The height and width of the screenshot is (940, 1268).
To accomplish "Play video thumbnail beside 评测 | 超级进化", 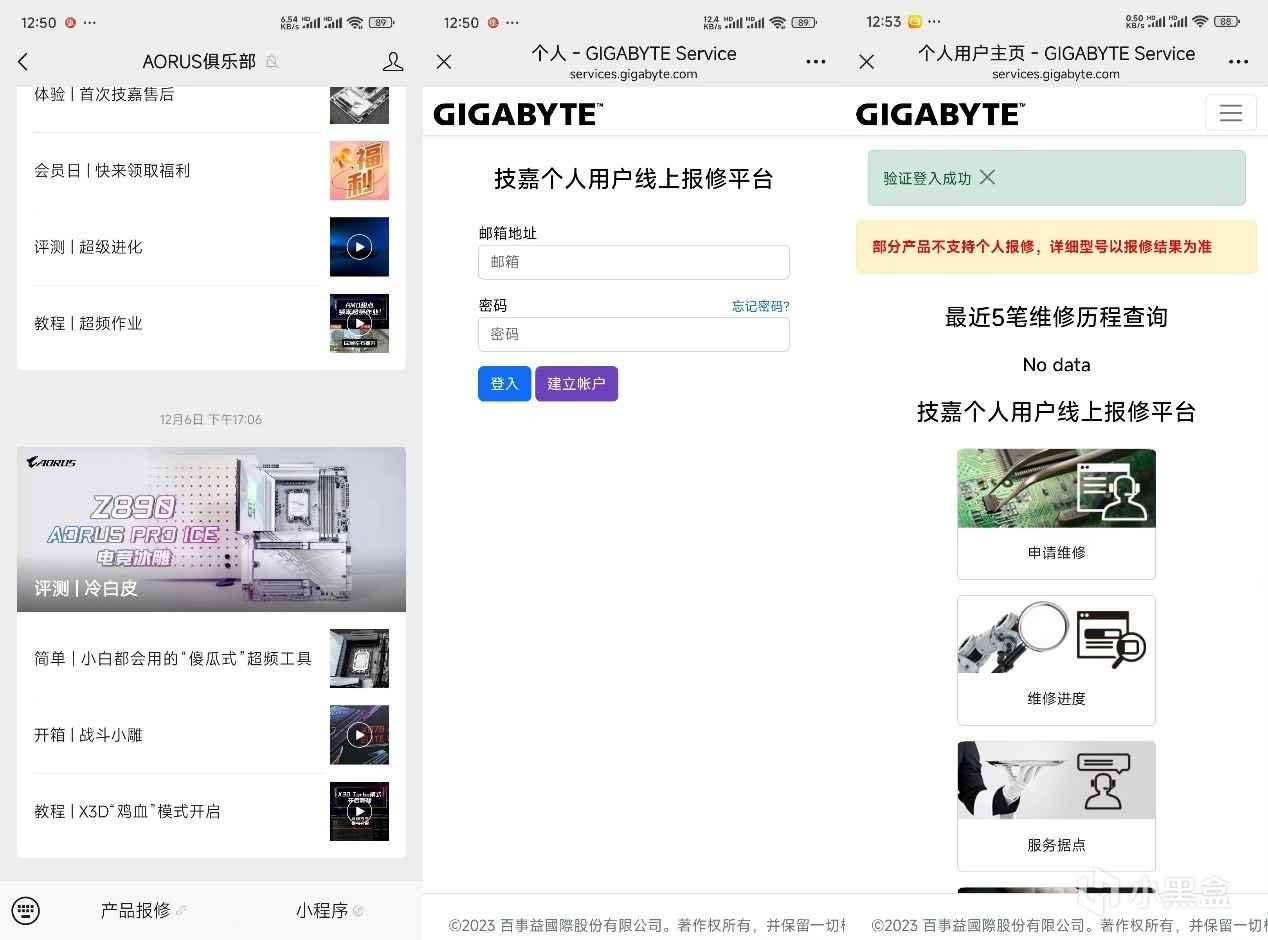I will coord(359,247).
